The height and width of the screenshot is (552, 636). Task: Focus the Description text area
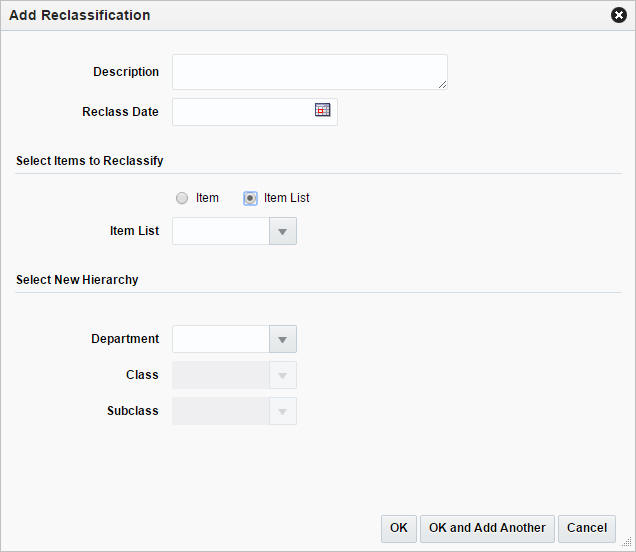pos(309,72)
